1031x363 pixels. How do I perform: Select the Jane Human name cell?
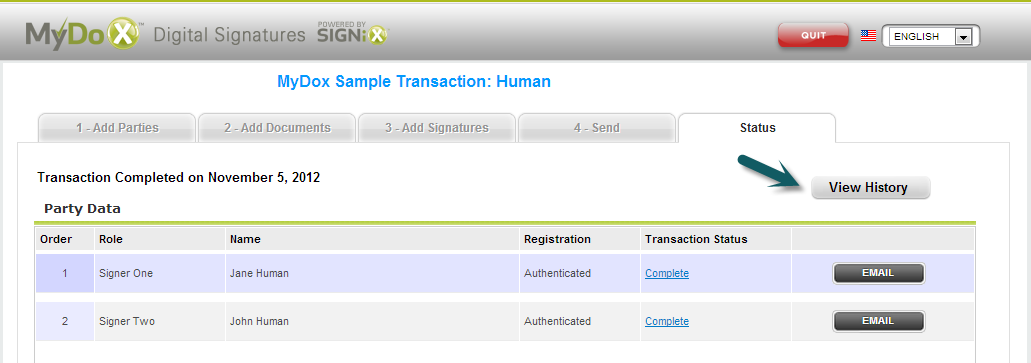(372, 273)
